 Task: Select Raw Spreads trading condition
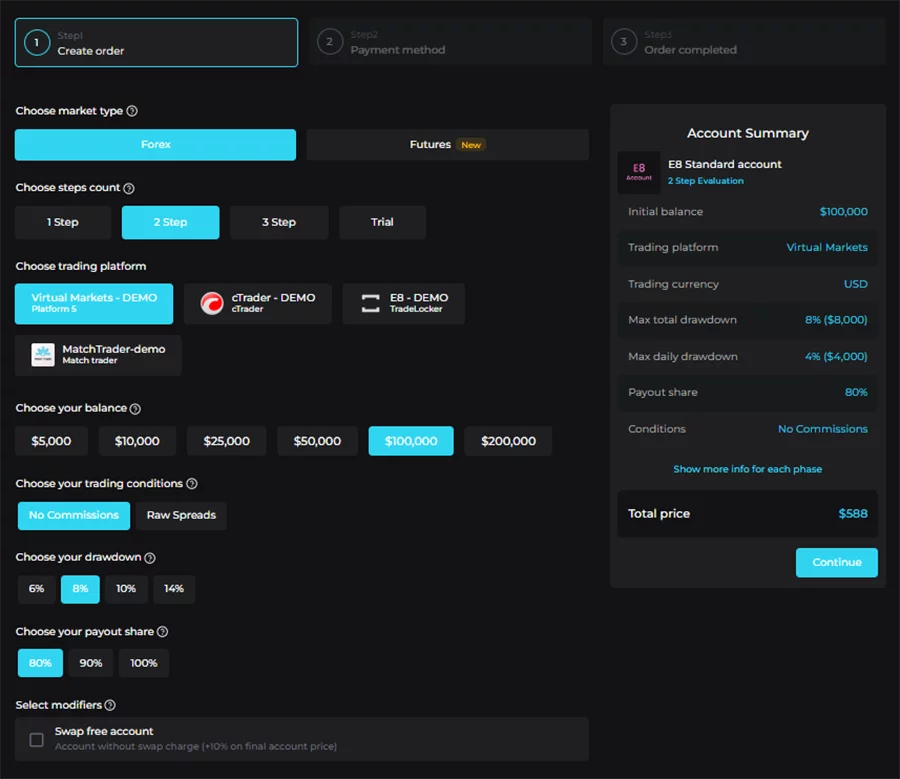click(181, 516)
